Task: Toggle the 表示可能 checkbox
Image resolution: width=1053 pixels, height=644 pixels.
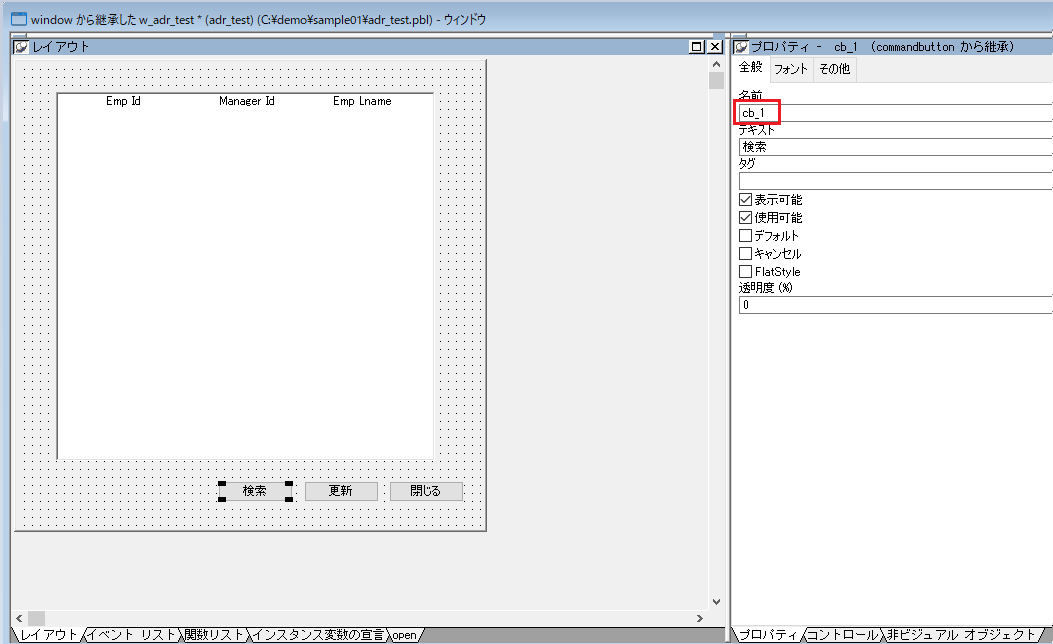Action: 745,200
